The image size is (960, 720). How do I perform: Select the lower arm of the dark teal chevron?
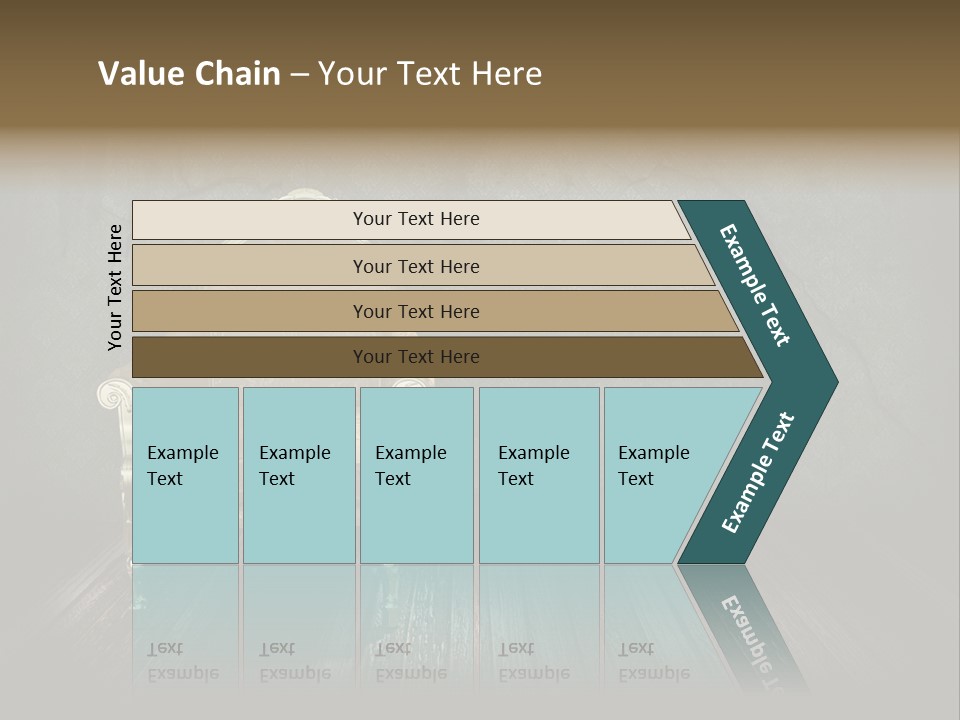coord(756,475)
